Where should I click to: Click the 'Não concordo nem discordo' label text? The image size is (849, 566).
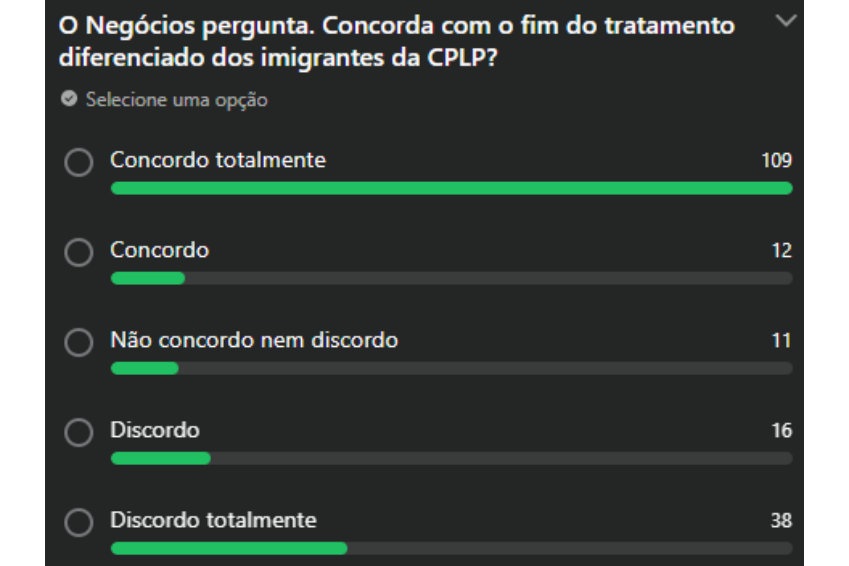pos(254,340)
